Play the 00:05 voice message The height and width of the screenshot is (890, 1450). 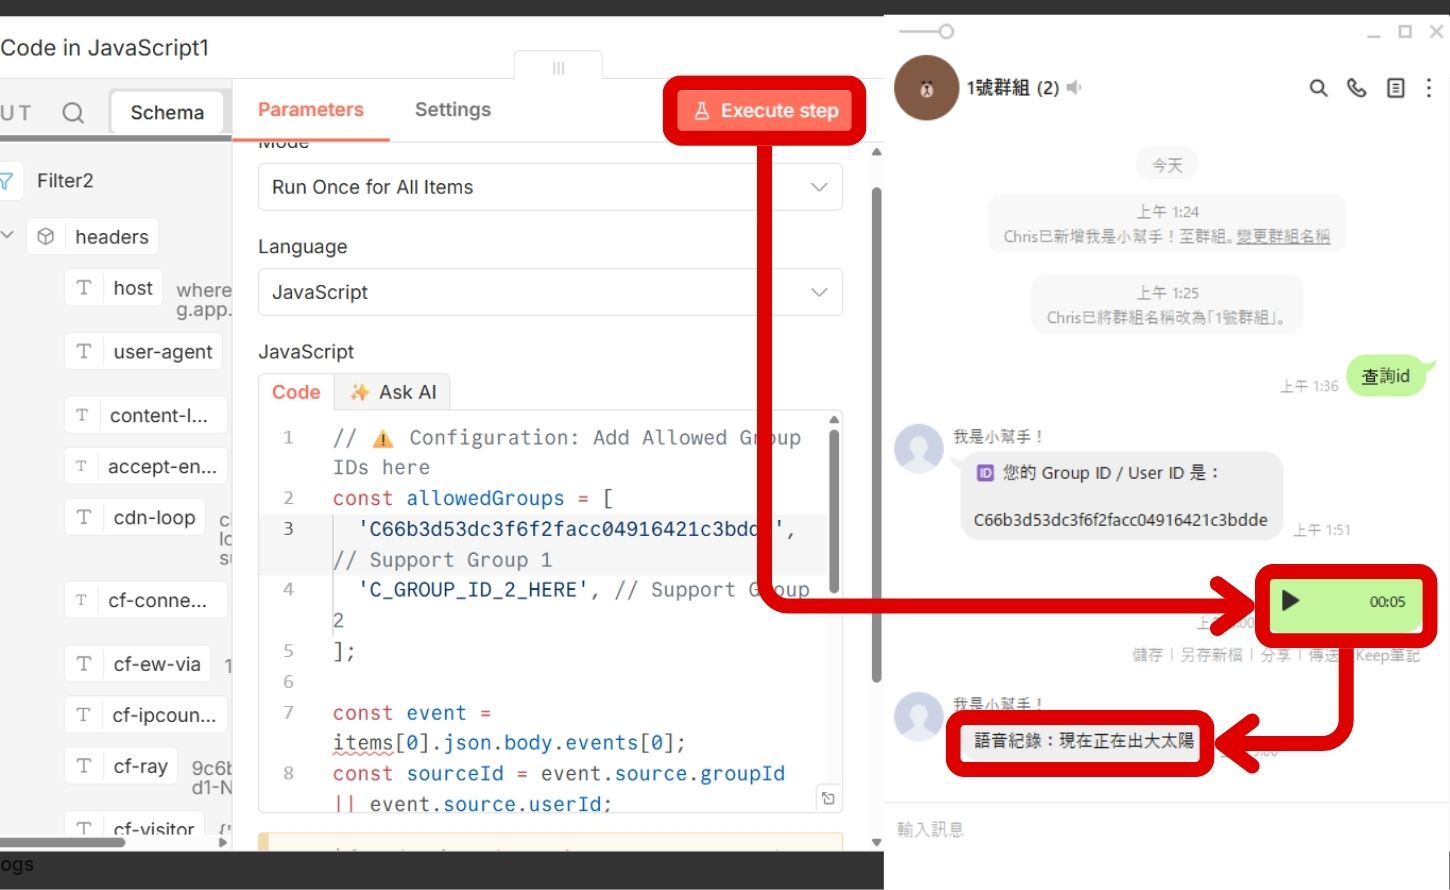(x=1290, y=601)
